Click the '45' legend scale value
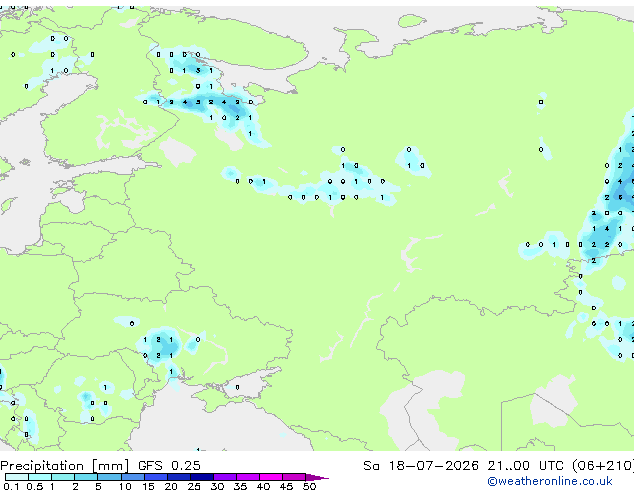 [286, 486]
